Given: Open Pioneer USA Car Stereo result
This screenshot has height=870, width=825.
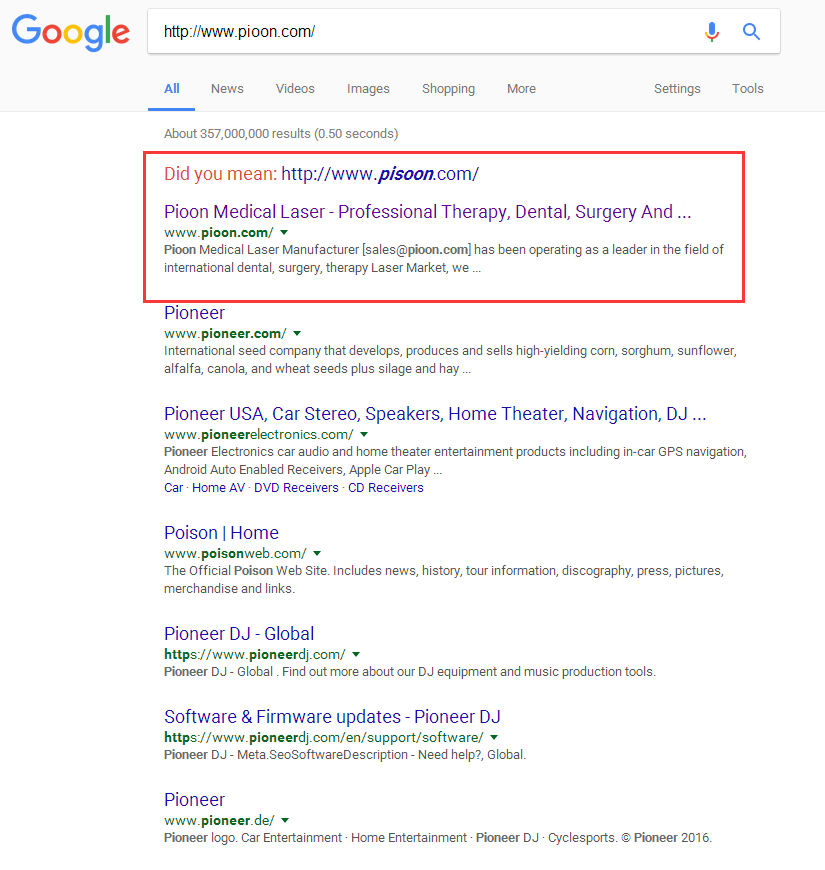Looking at the screenshot, I should click(435, 414).
